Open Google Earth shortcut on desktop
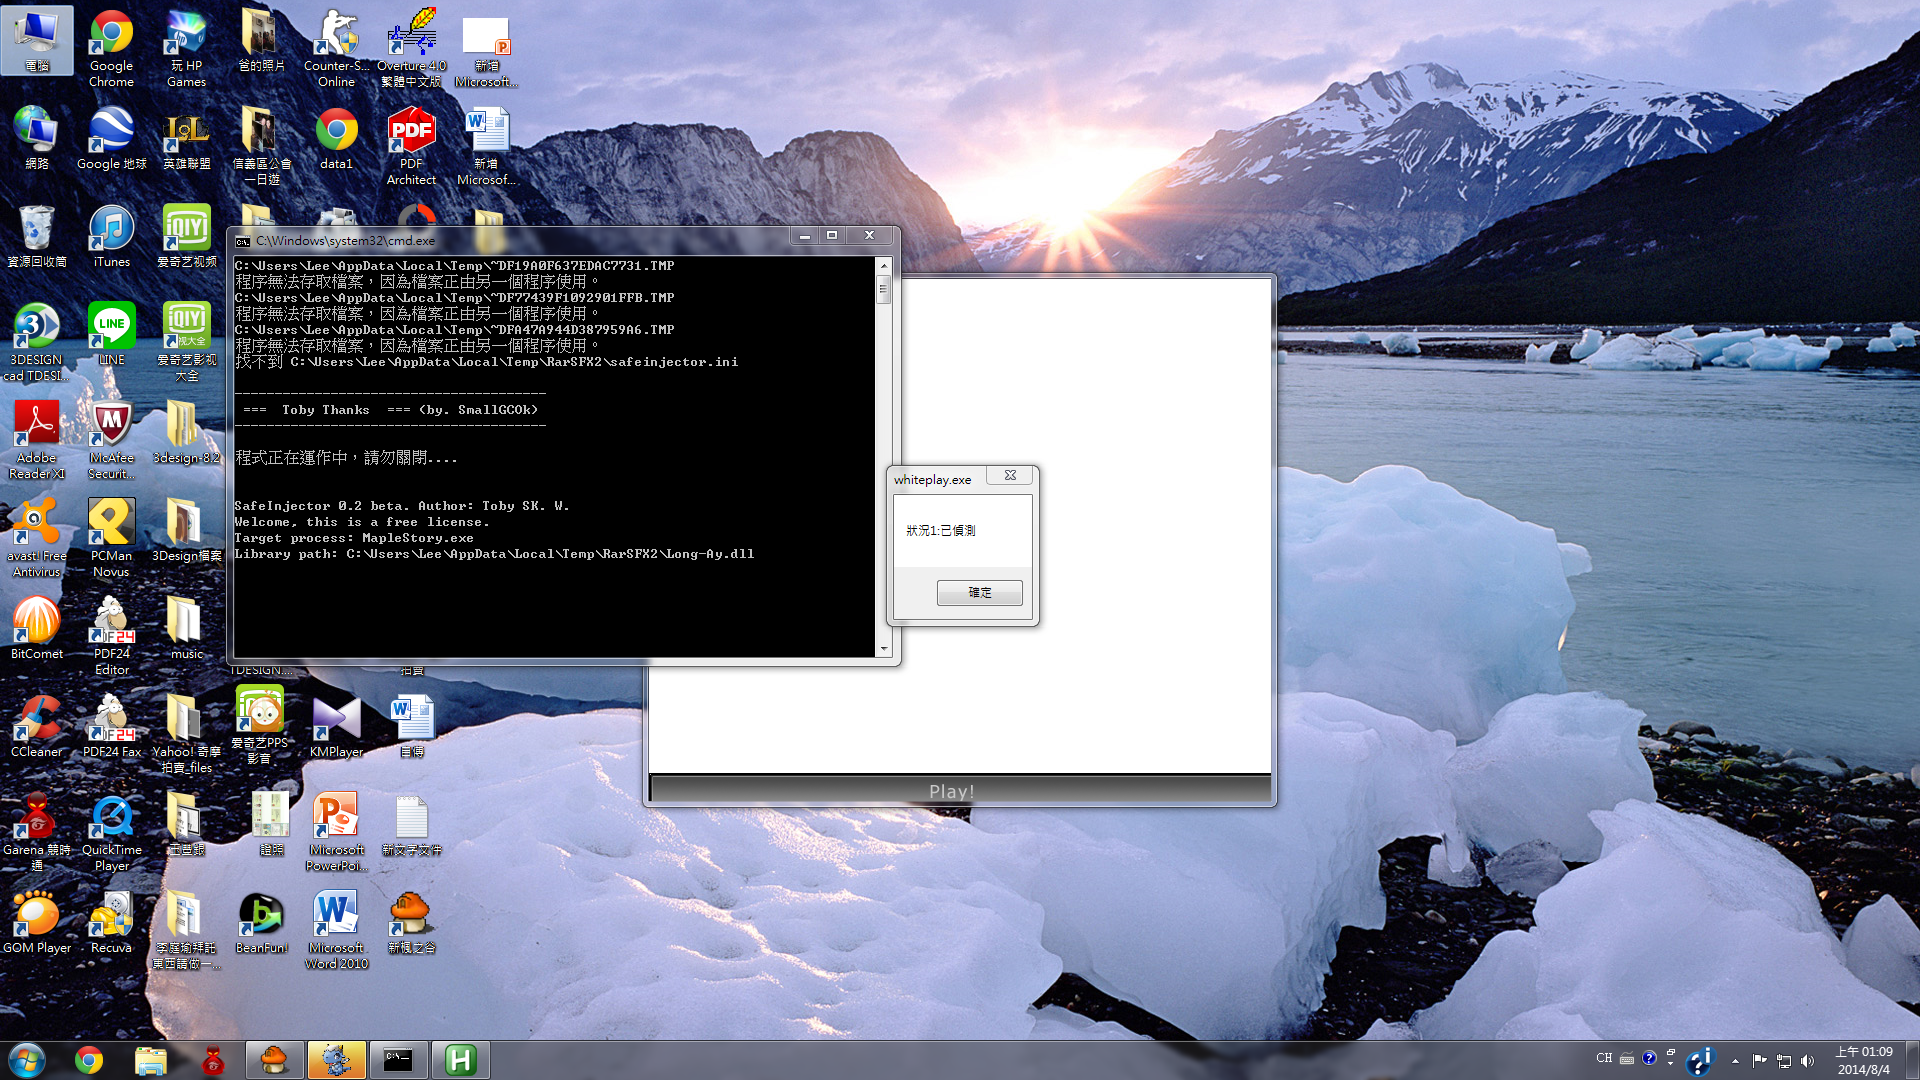This screenshot has height=1080, width=1920. point(111,138)
